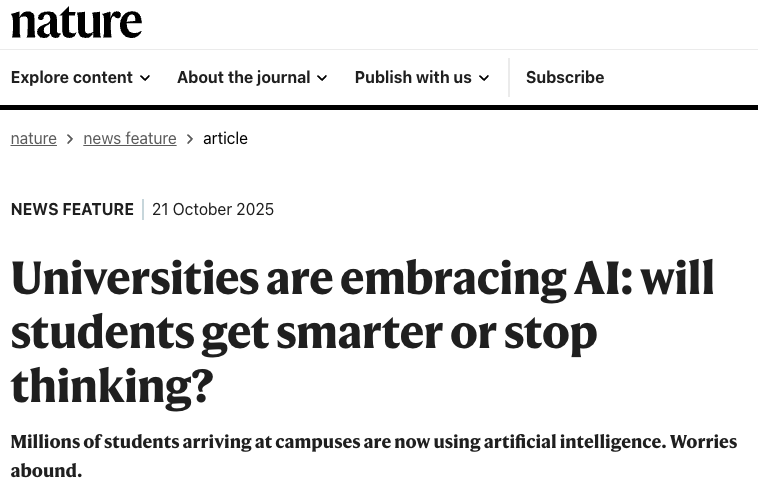Click the vertical divider left of Subscribe
Viewport: 758px width, 498px height.
point(509,77)
